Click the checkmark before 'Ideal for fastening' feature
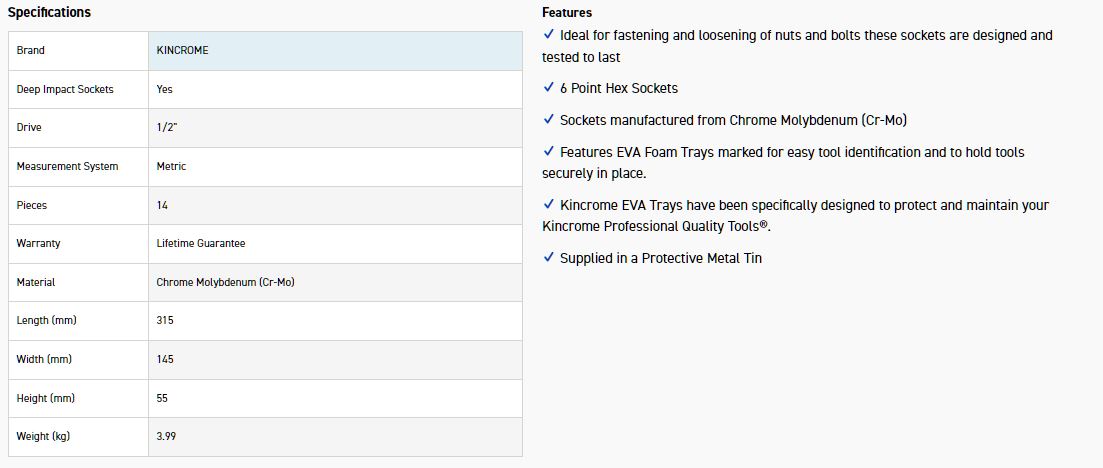 click(548, 35)
